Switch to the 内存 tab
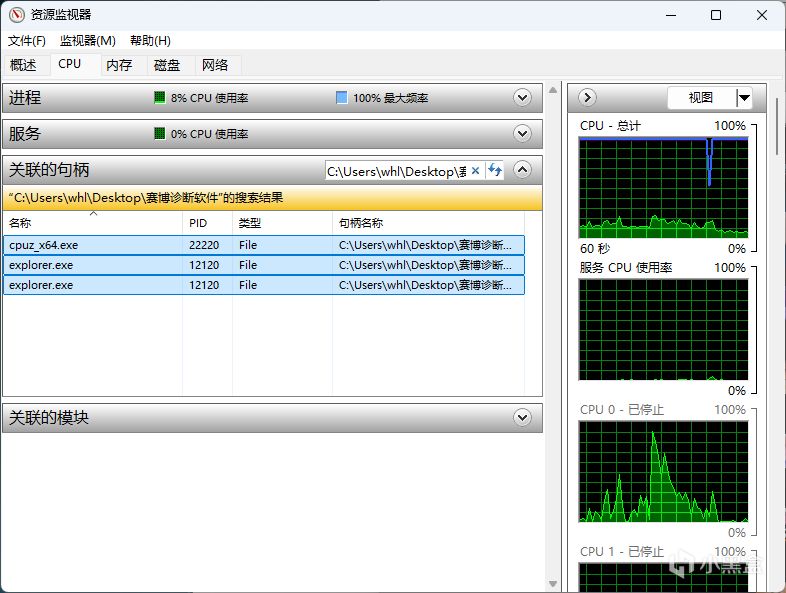The height and width of the screenshot is (593, 786). (119, 65)
